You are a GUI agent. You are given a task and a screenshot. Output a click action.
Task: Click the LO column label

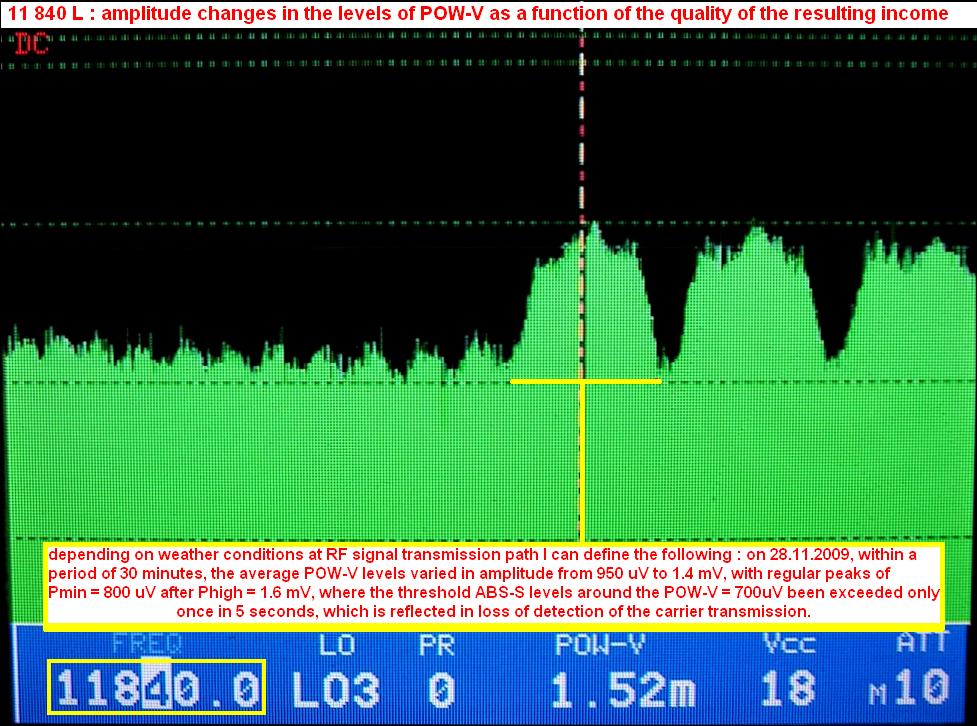click(x=330, y=645)
